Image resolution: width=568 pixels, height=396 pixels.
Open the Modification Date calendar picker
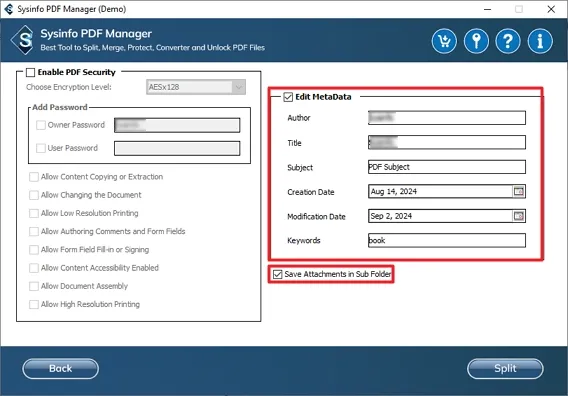519,216
